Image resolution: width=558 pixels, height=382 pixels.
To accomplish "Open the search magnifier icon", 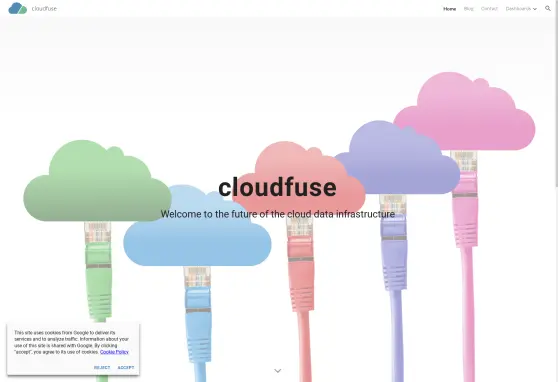I will tap(548, 8).
